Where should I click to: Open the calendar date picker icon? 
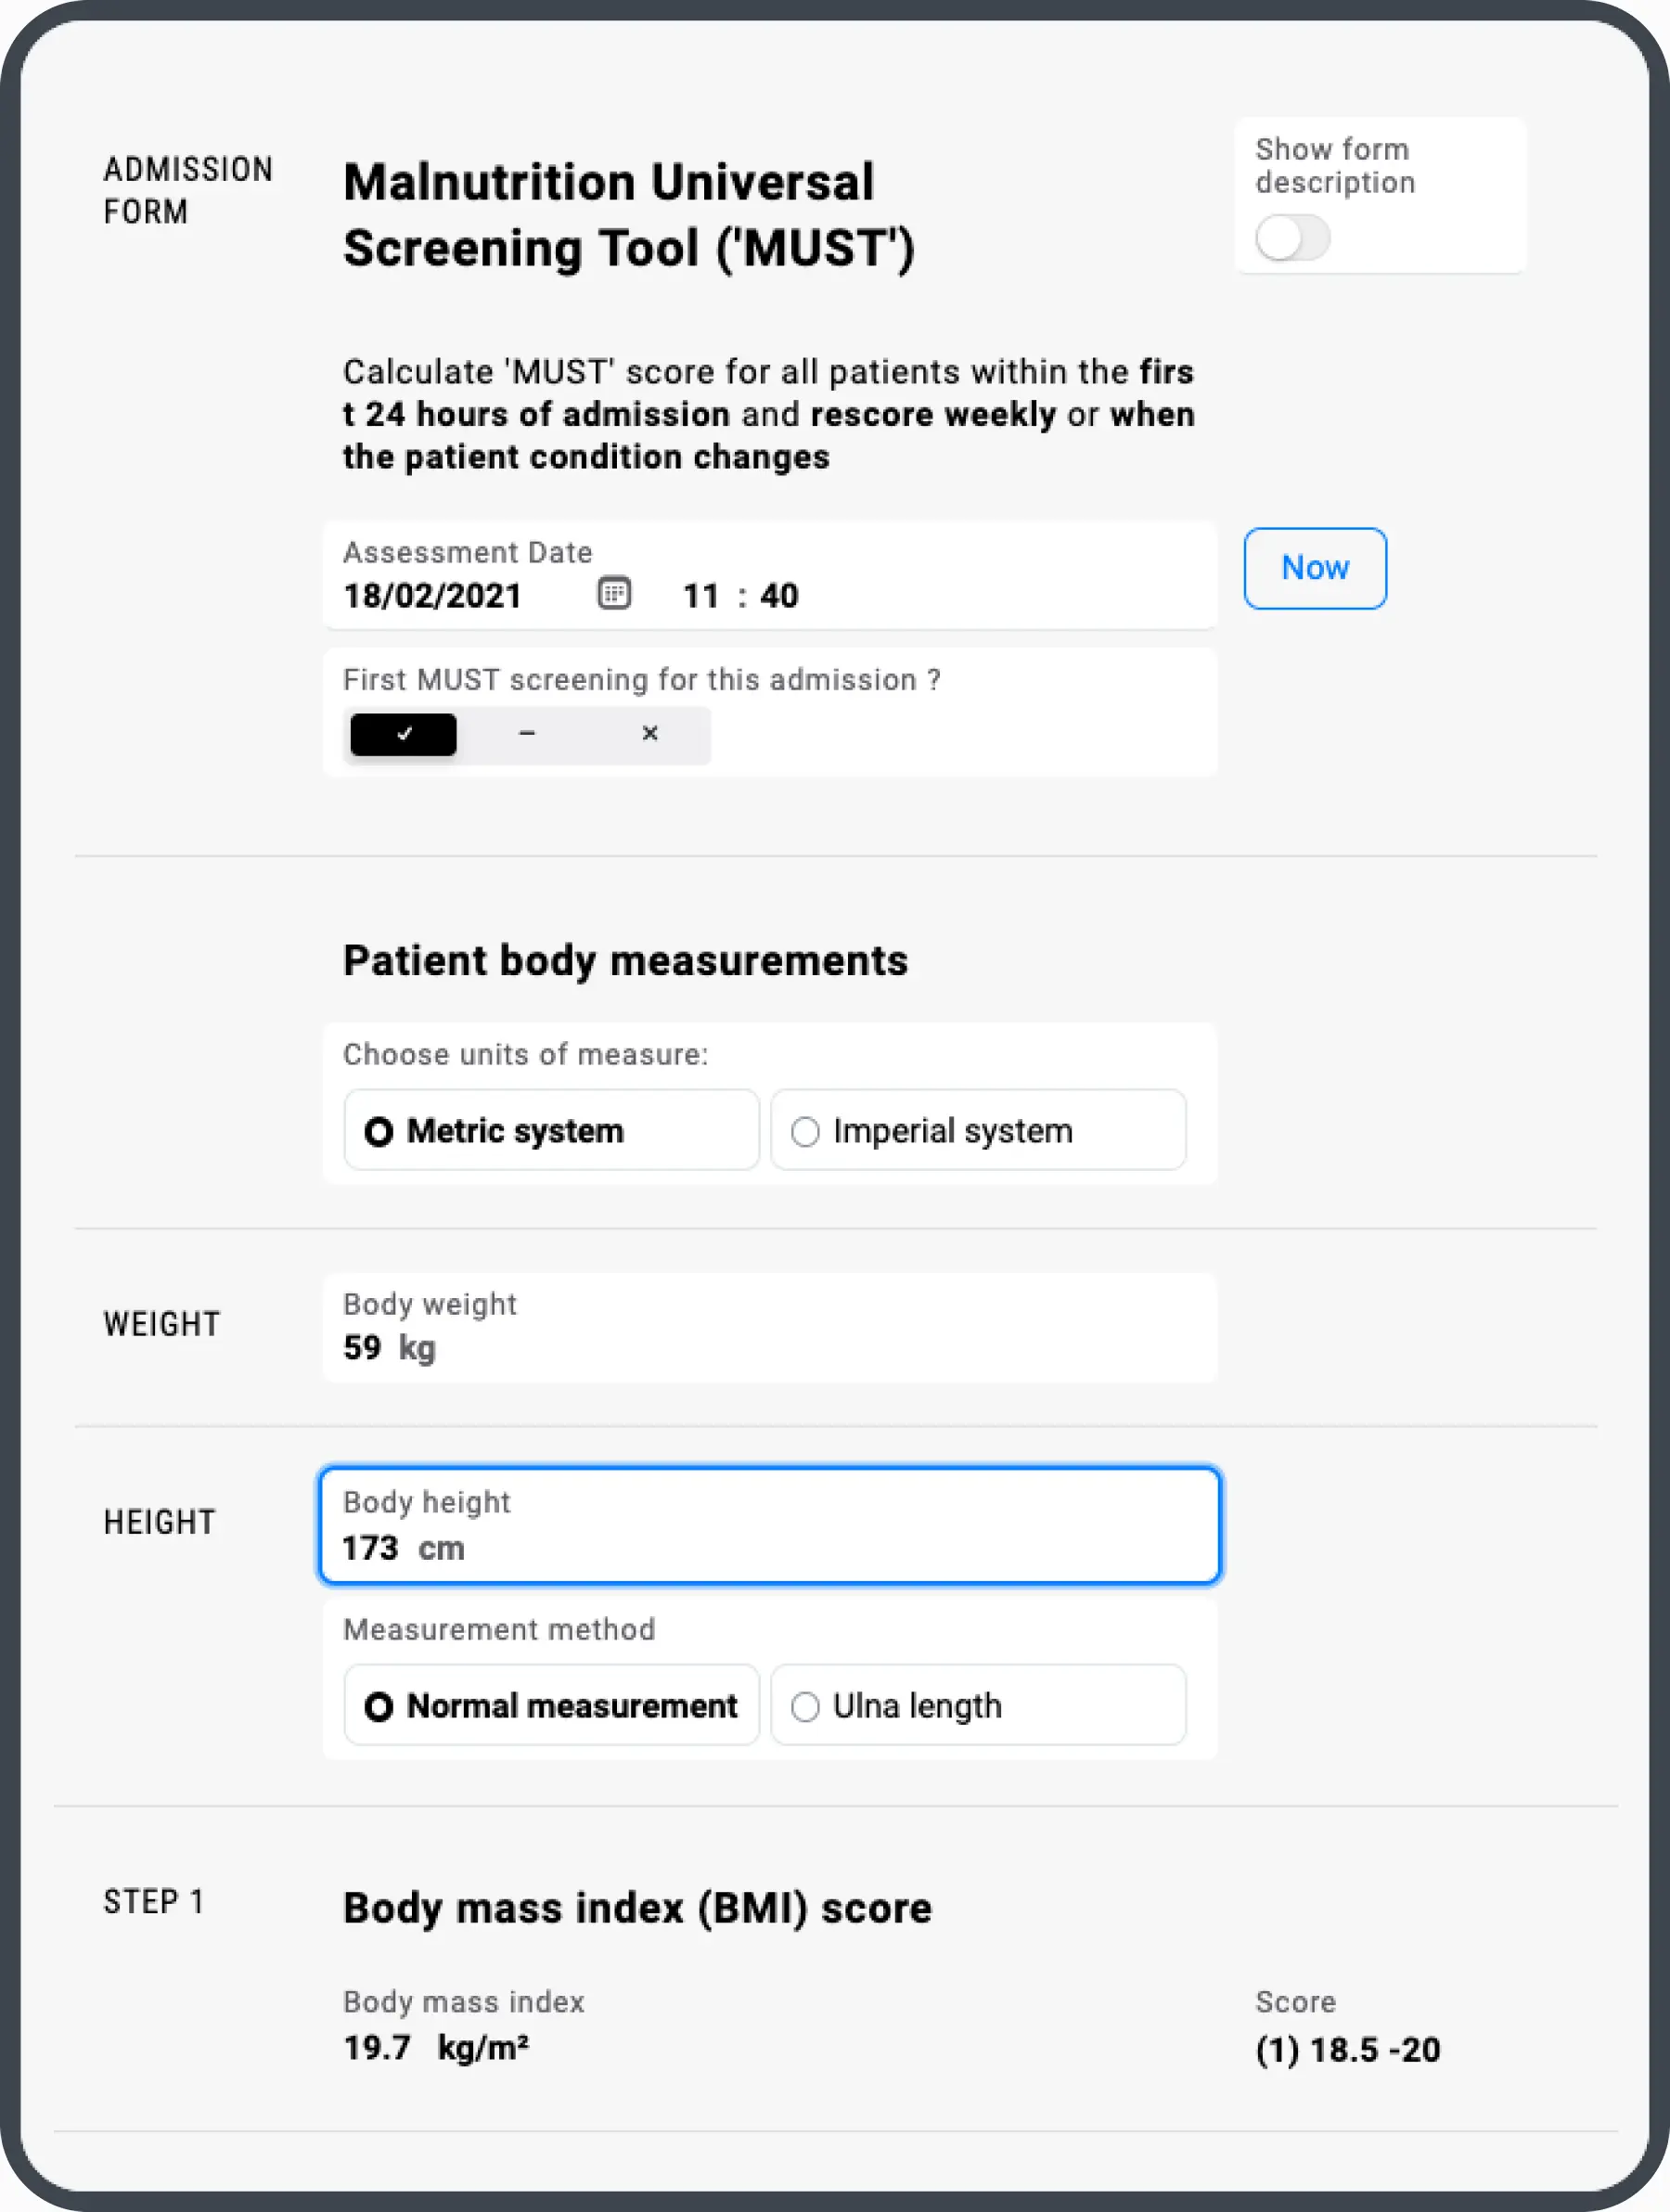[x=614, y=594]
